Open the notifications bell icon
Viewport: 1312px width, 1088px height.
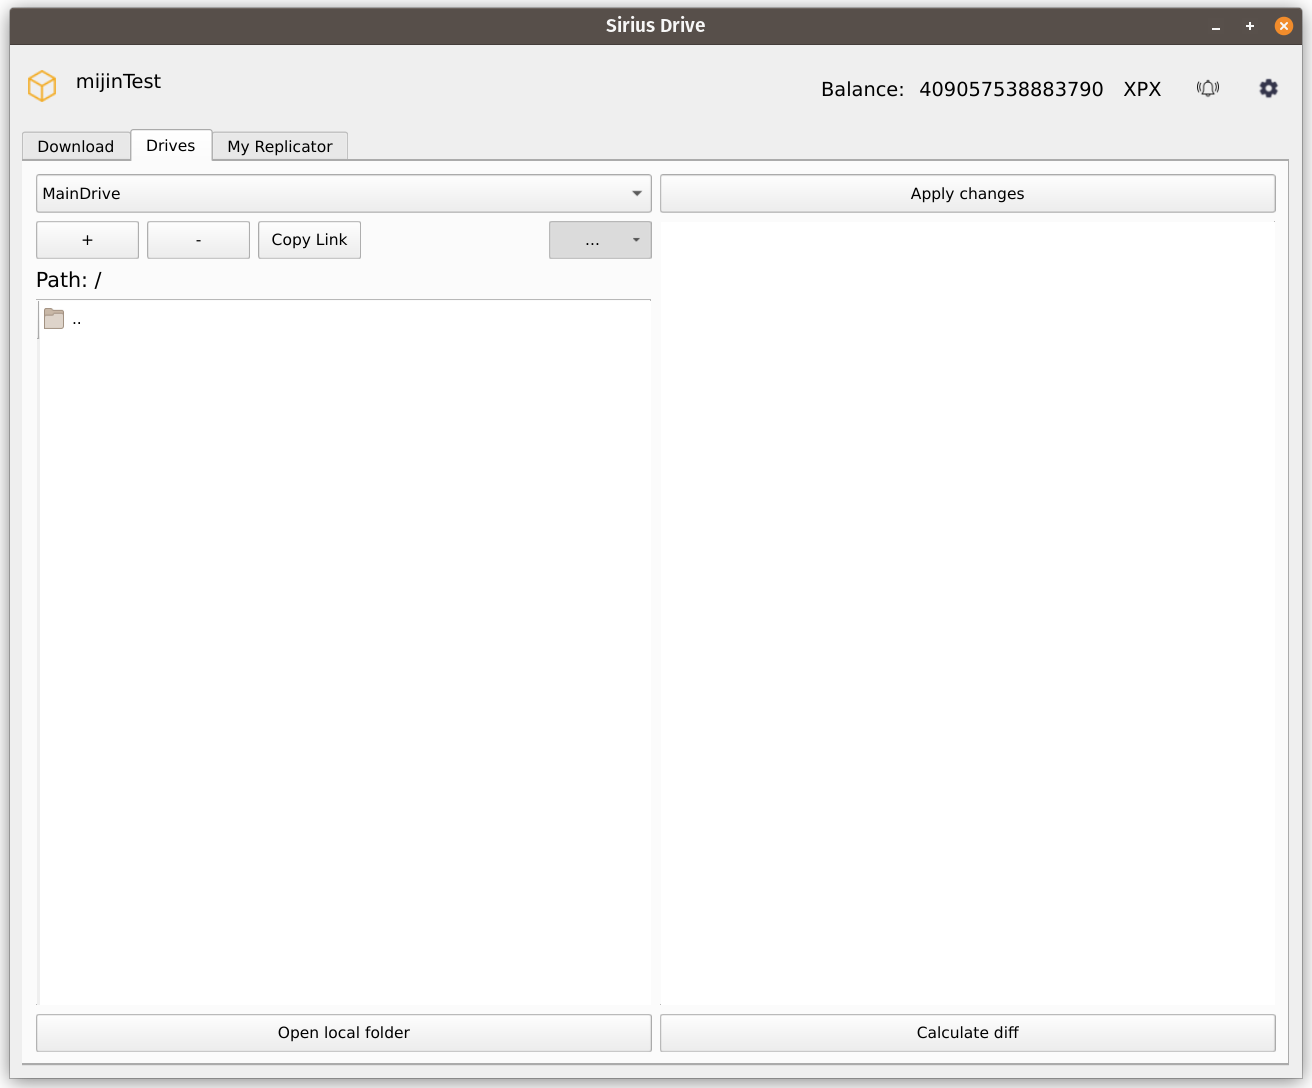1208,89
